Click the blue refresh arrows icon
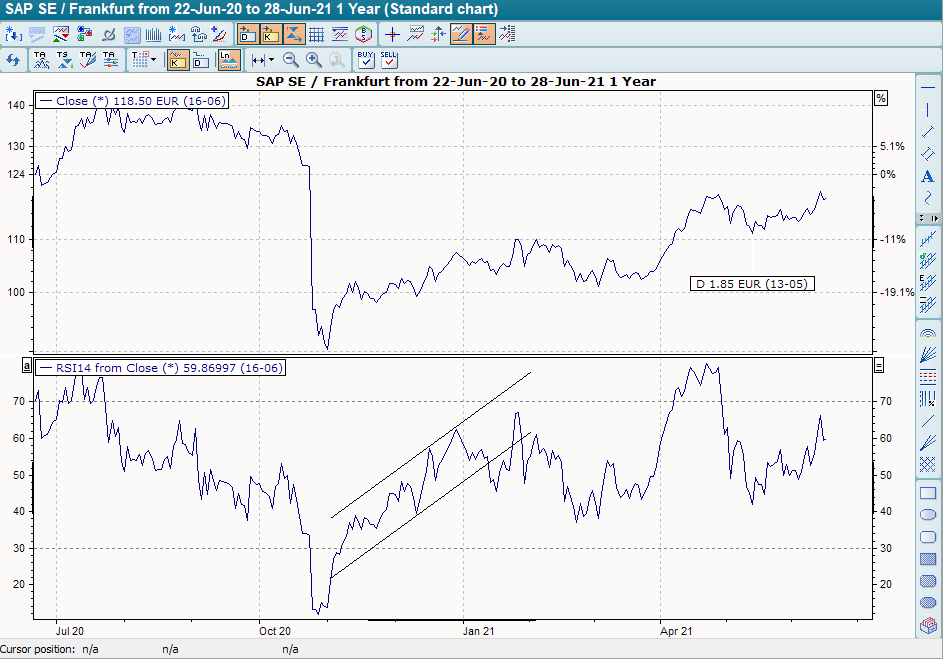This screenshot has height=659, width=943. coord(14,59)
